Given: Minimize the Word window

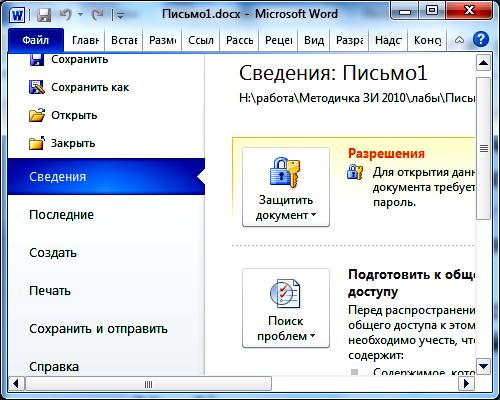Looking at the screenshot, I should click(405, 11).
